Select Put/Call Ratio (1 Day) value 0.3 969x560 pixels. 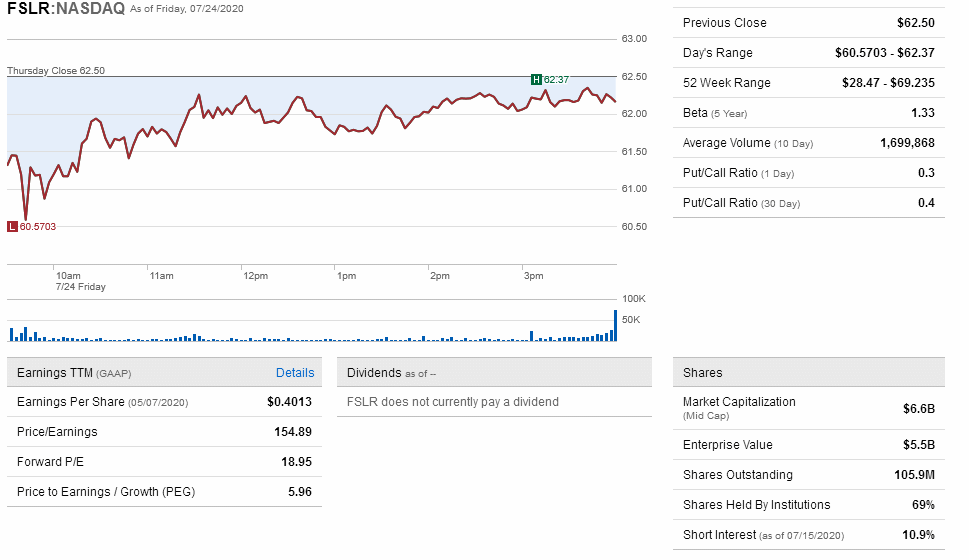click(926, 172)
